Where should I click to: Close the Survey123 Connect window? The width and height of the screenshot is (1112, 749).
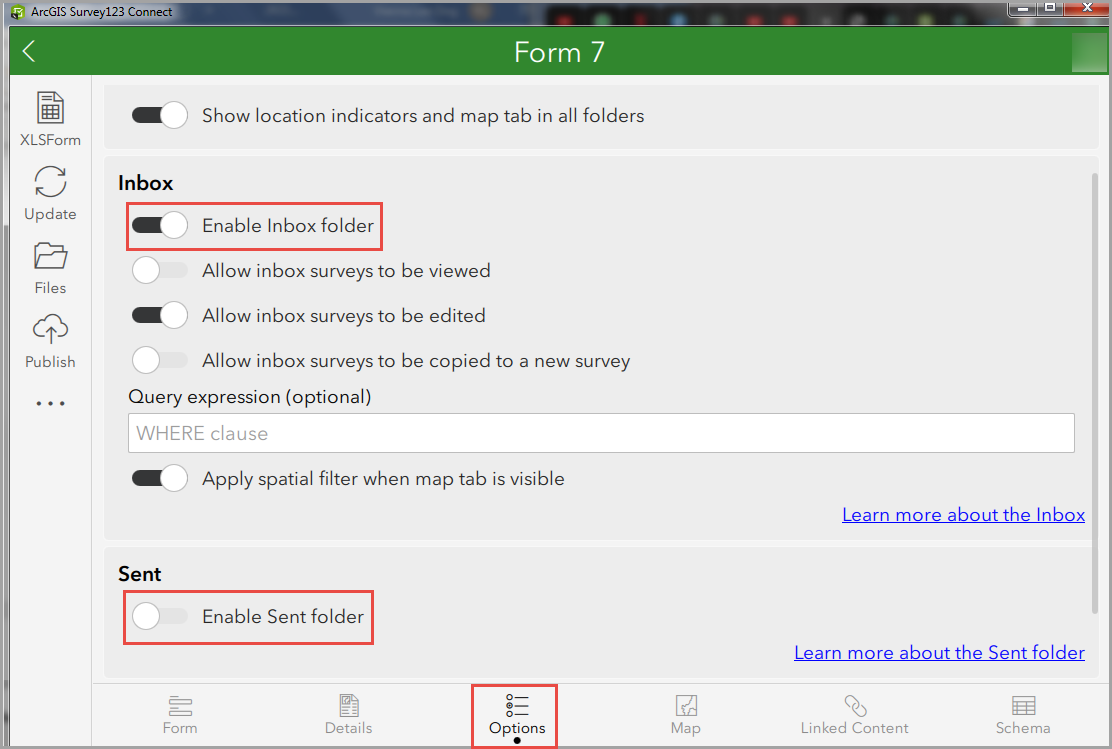pyautogui.click(x=1086, y=9)
